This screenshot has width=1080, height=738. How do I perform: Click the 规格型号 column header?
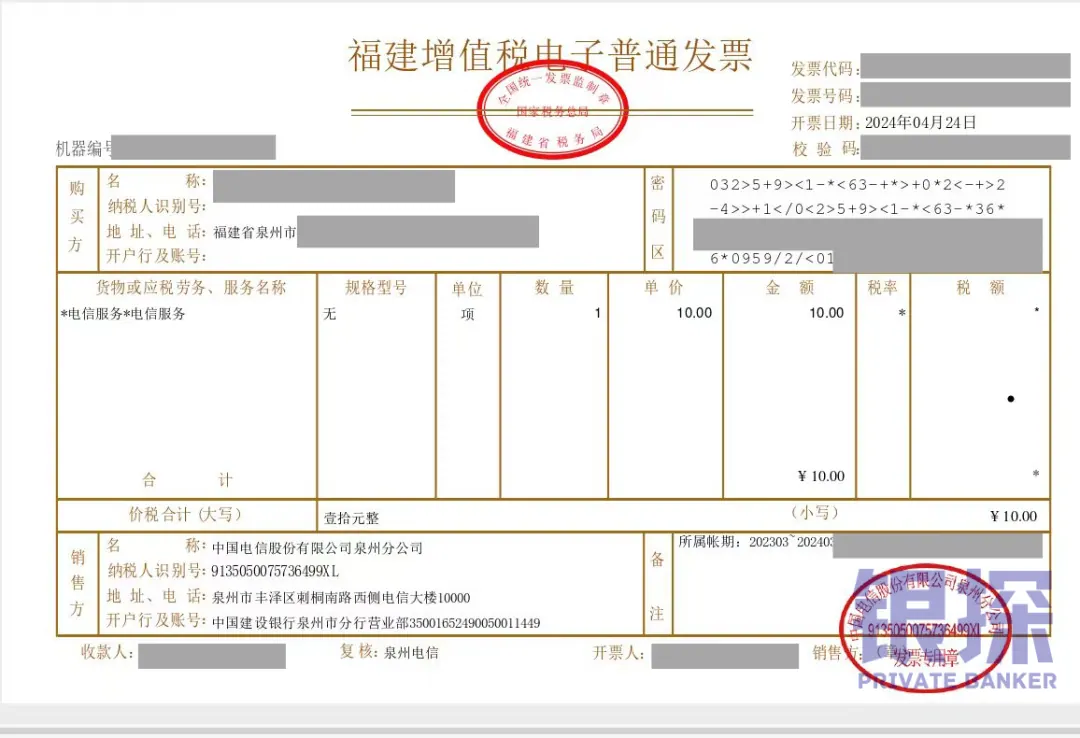pos(376,287)
